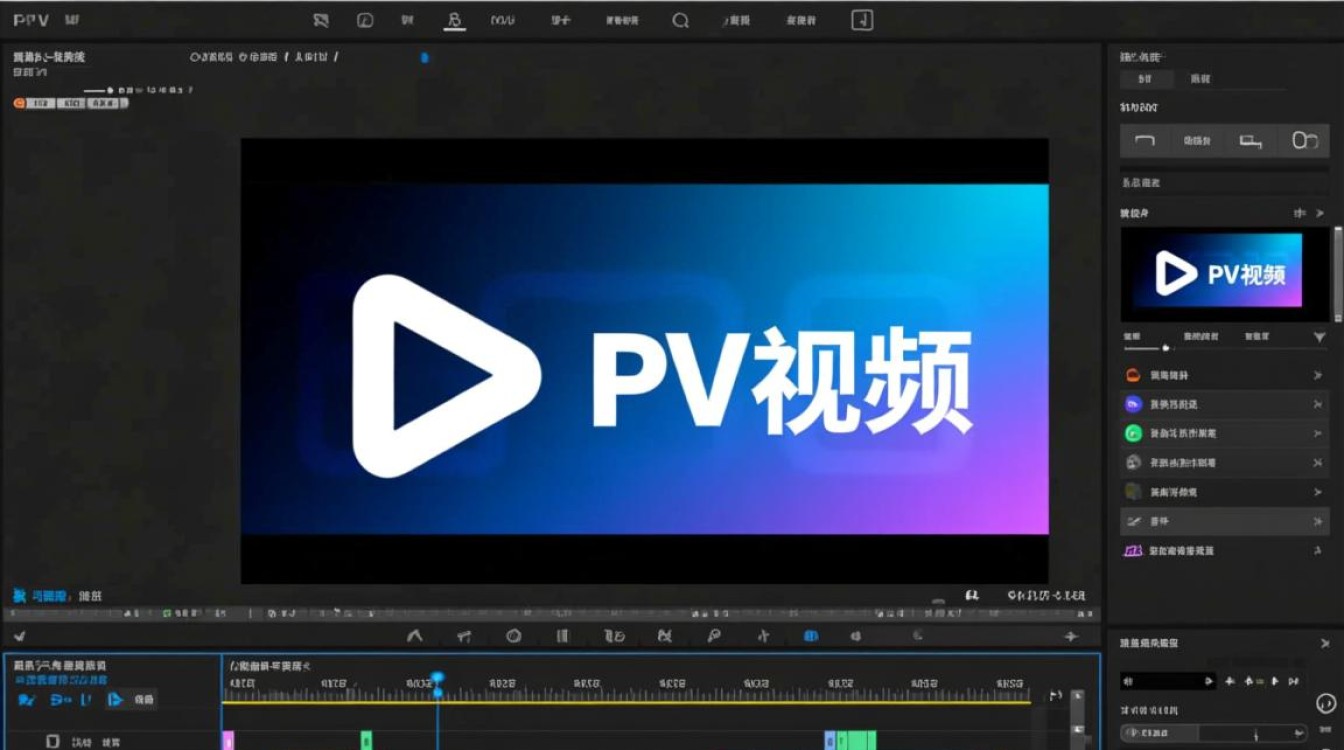
Task: Click the timeline's vertical scrollbar
Action: 1077,716
